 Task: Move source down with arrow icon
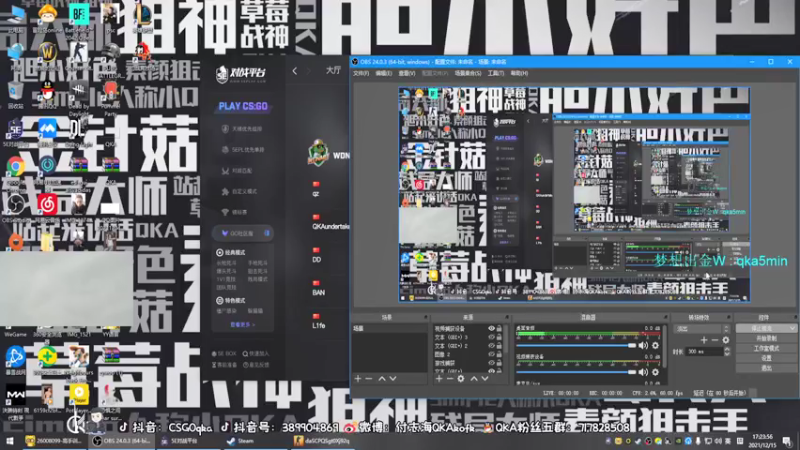(x=485, y=379)
